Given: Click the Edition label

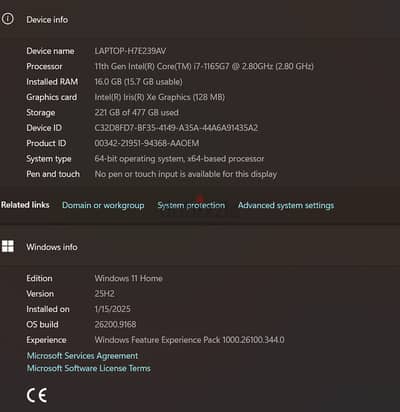Looking at the screenshot, I should tap(39, 278).
